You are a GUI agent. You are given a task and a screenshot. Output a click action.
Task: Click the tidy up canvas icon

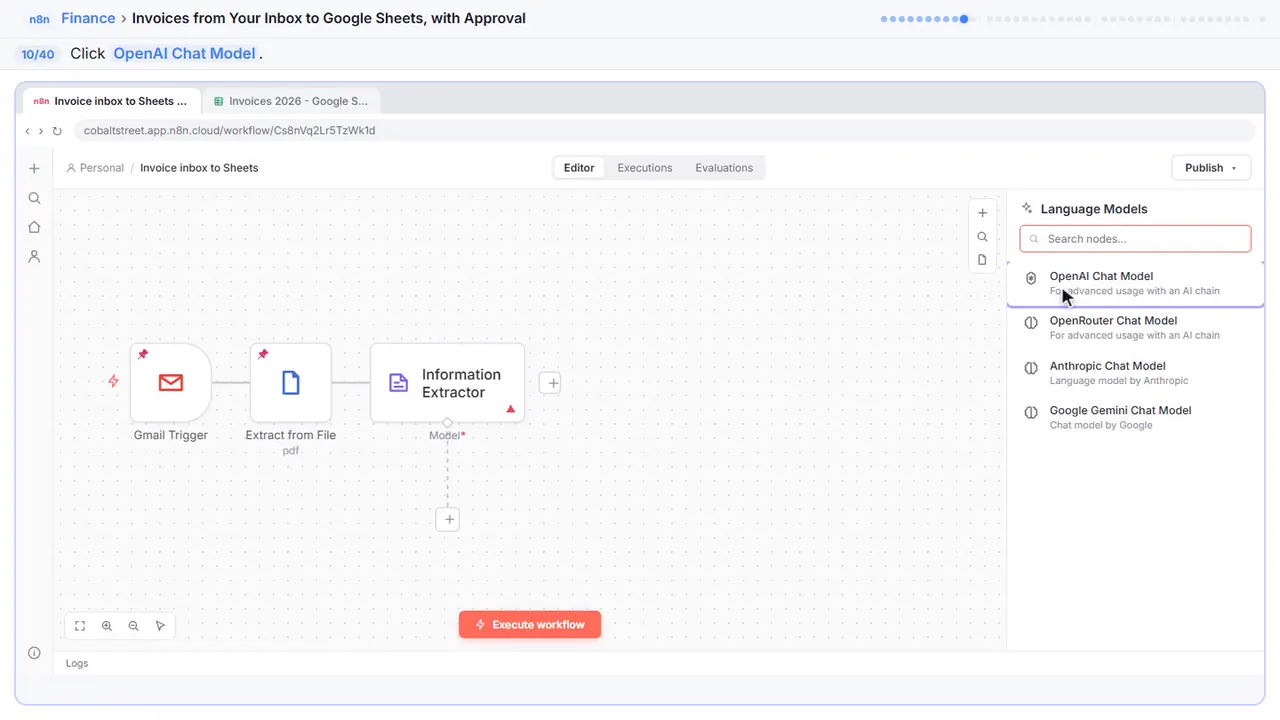pyautogui.click(x=161, y=626)
